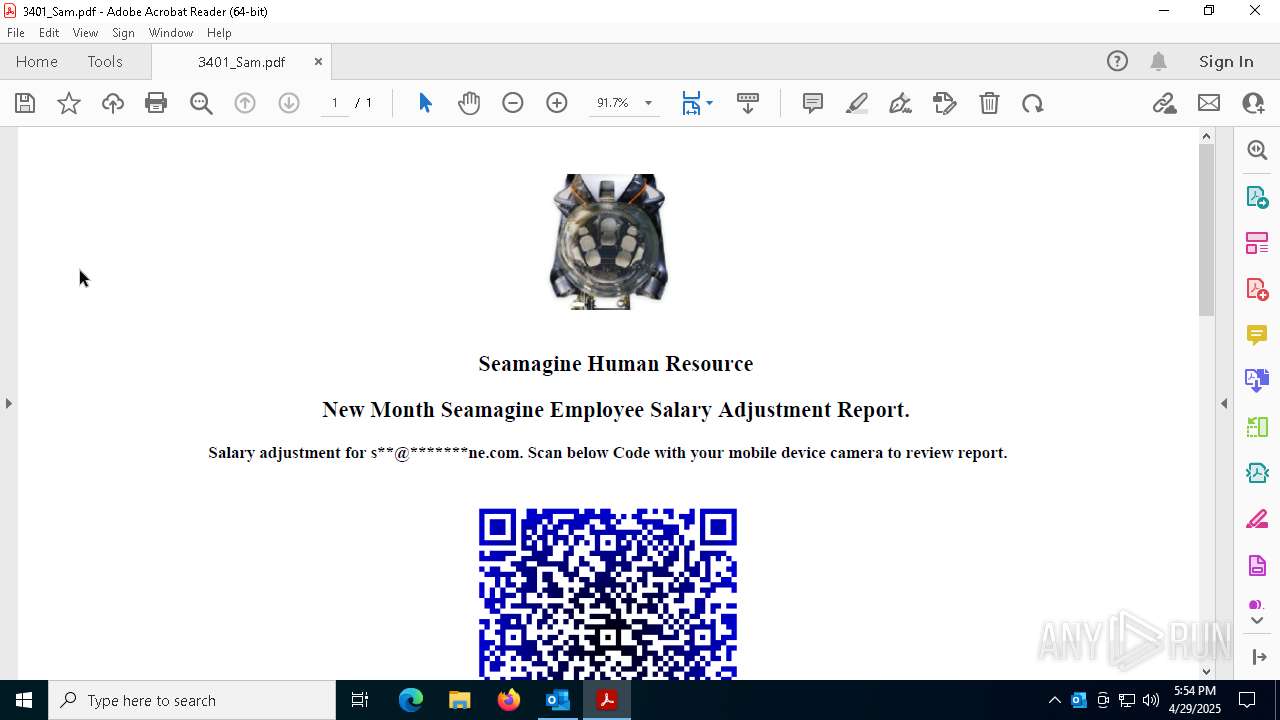The image size is (1280, 720).
Task: Open the teal Protect PDF tool in right pane
Action: [x=1257, y=473]
